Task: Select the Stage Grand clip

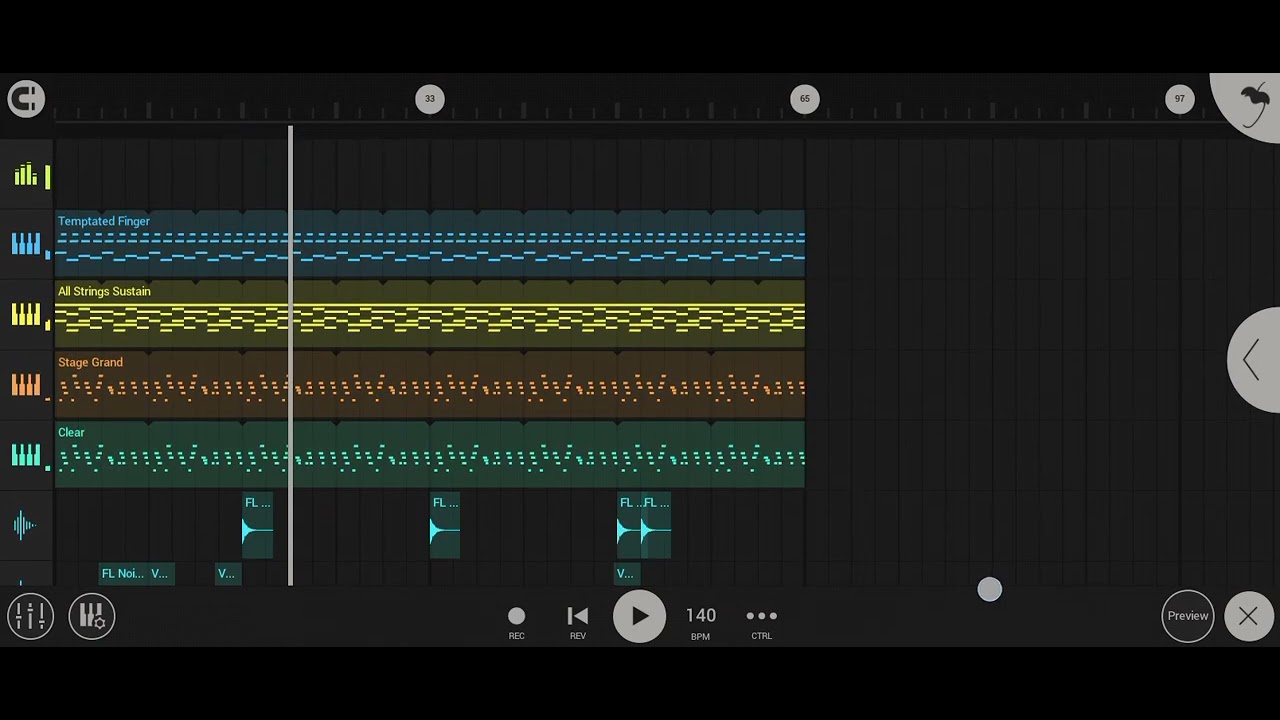Action: click(x=430, y=384)
